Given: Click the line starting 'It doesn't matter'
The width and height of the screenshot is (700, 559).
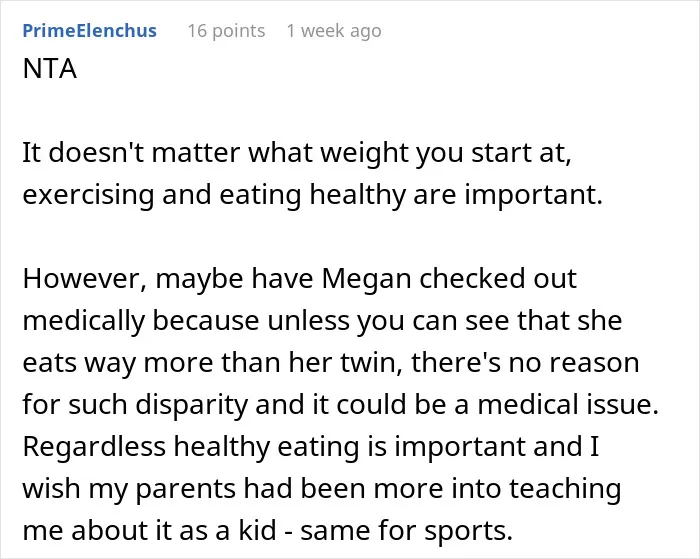Looking at the screenshot, I should tap(297, 153).
